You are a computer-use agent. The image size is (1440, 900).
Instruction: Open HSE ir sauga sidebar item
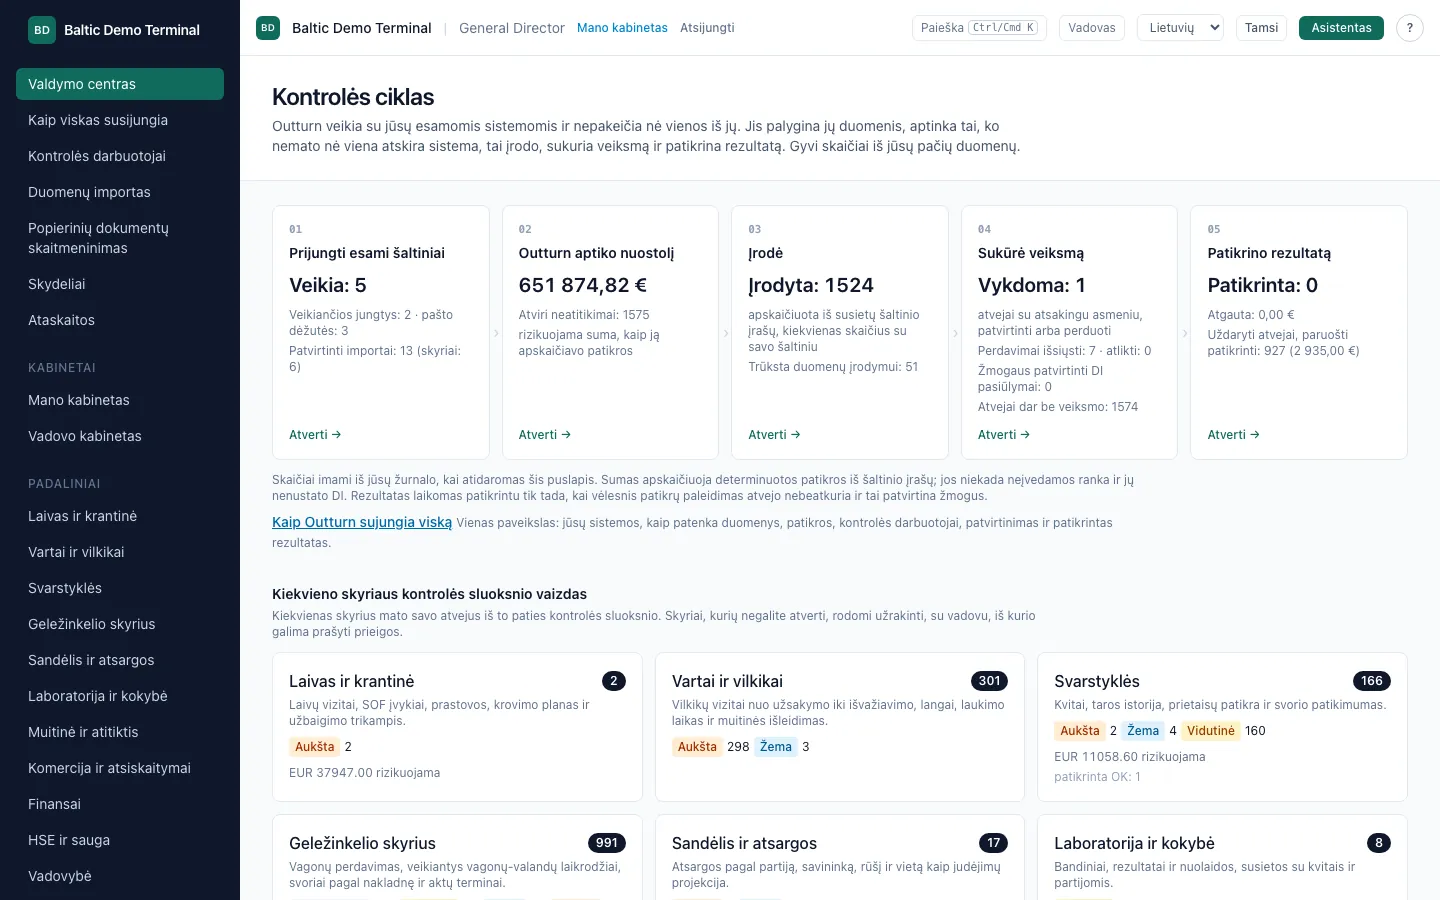[x=120, y=840]
